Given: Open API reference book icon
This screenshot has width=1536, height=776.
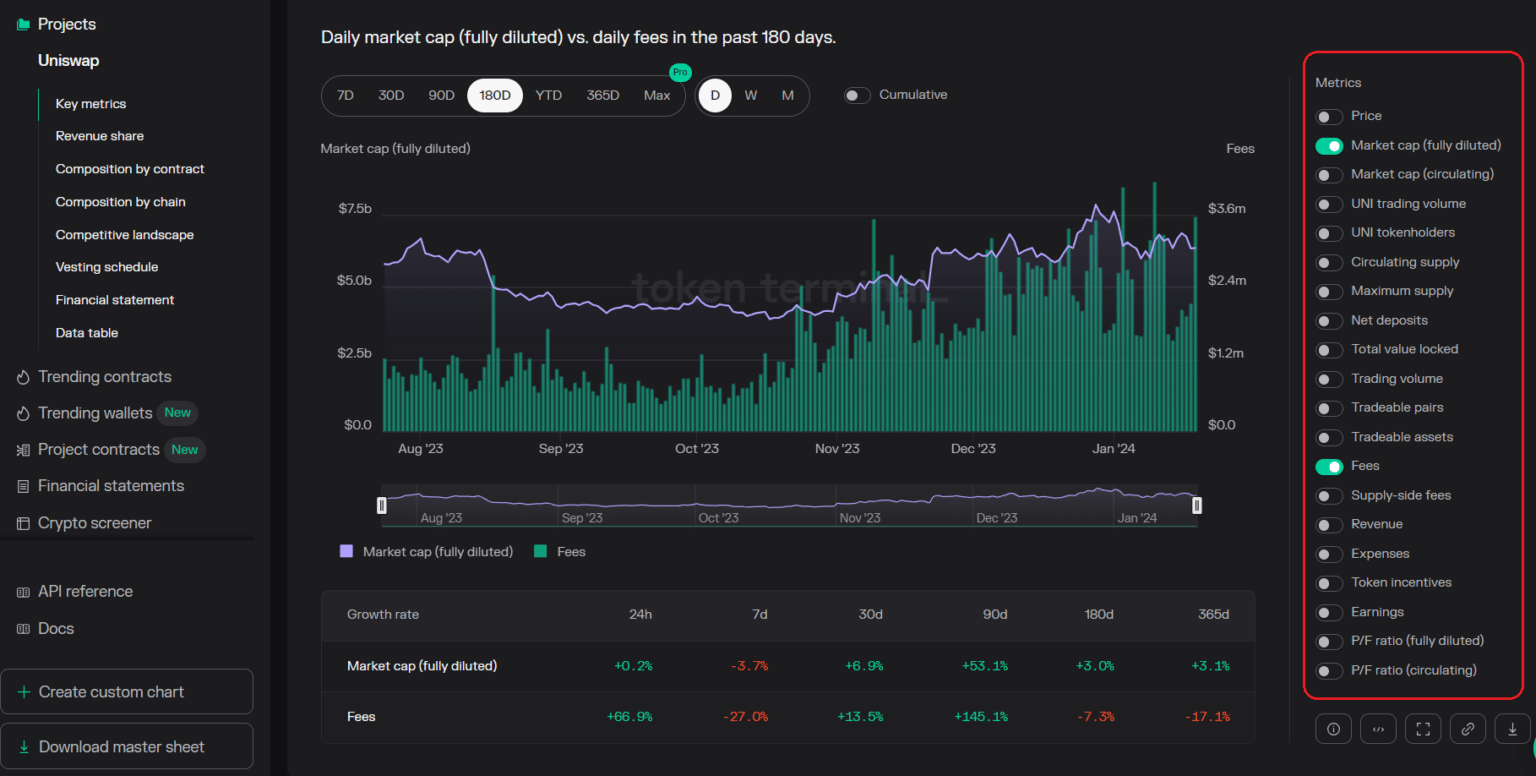Looking at the screenshot, I should [23, 592].
